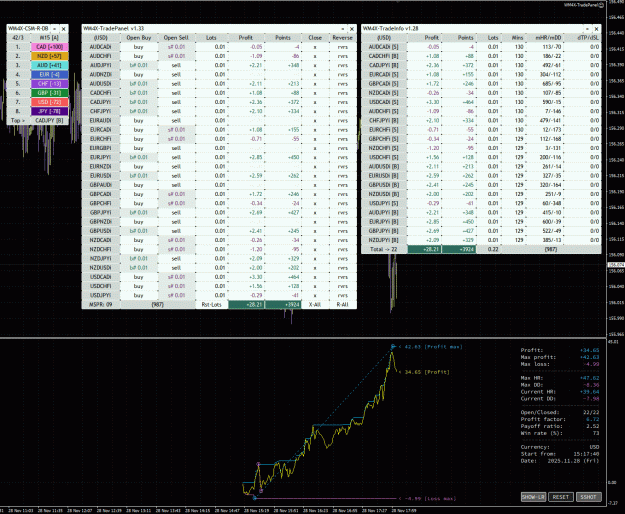The image size is (625, 514).
Task: Close the AUDJPY position via its x
Action: (x=315, y=65)
